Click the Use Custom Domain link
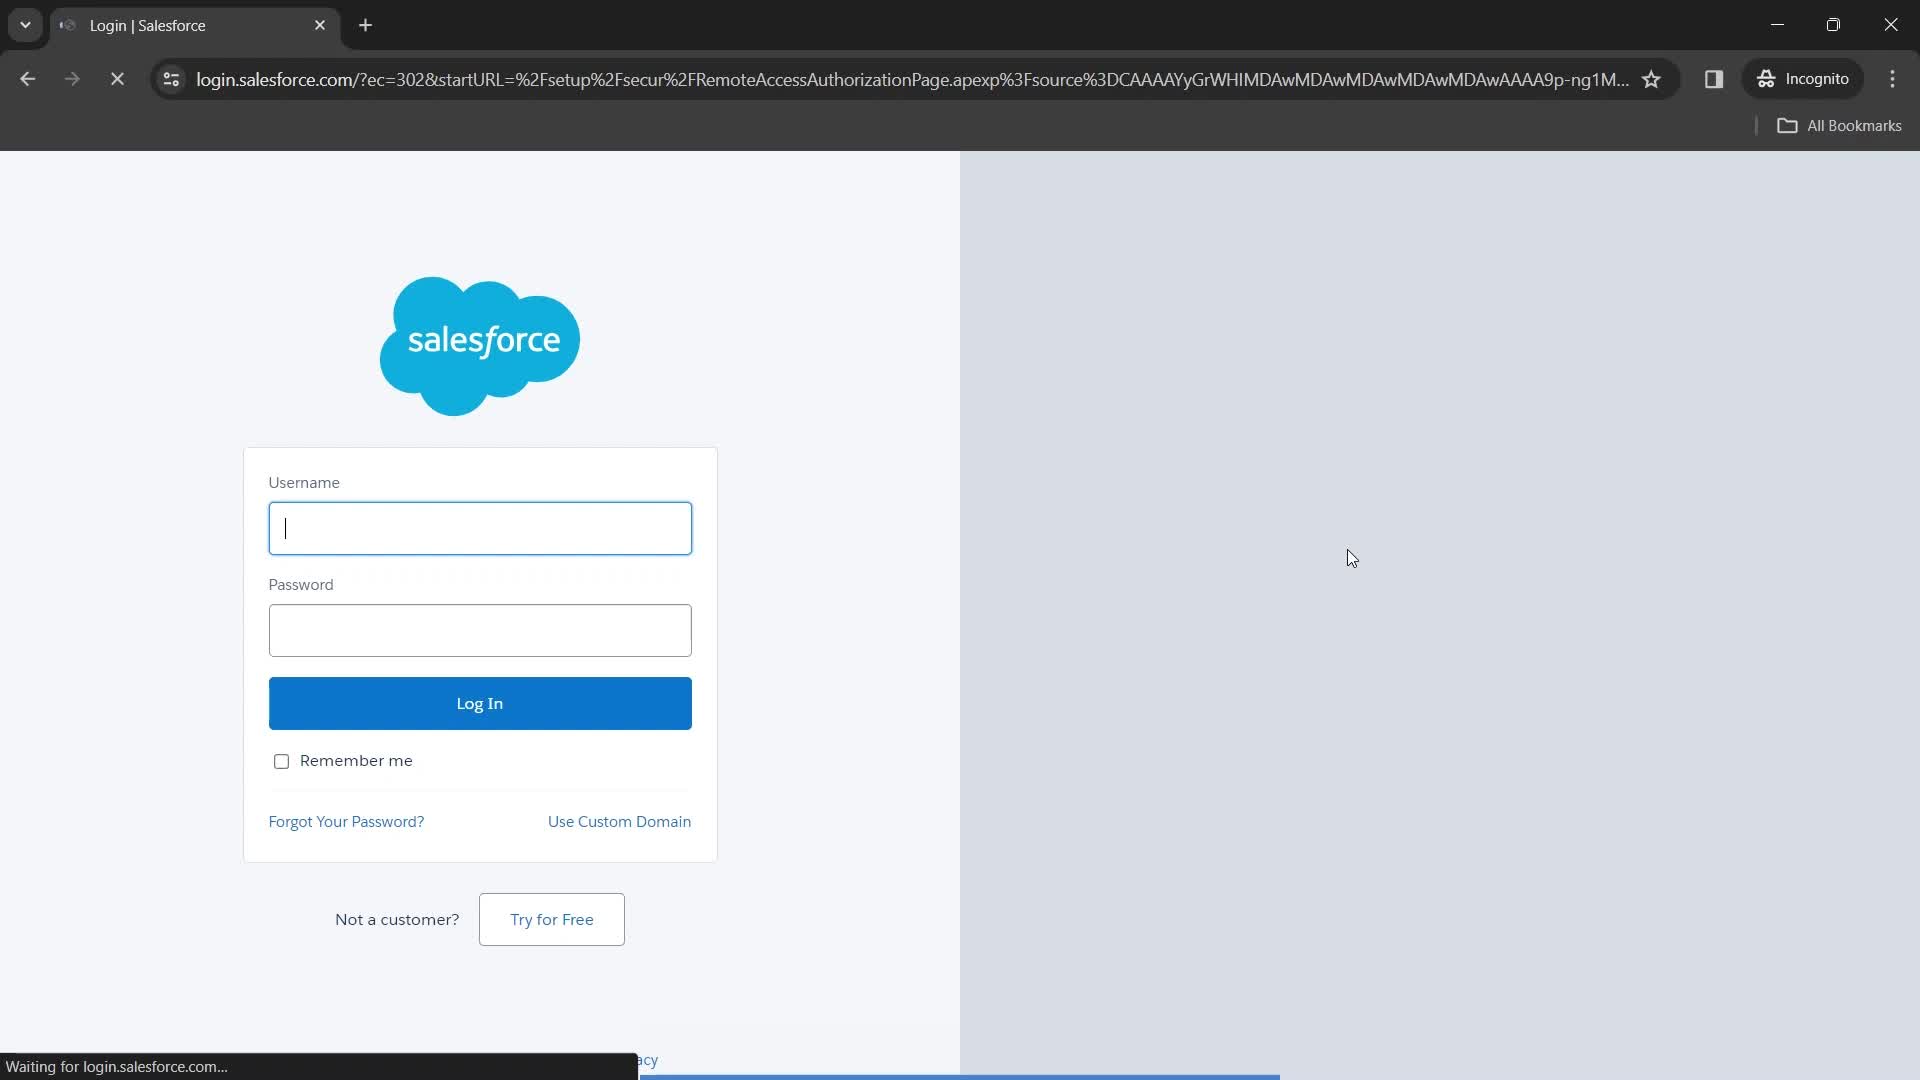This screenshot has height=1080, width=1920. click(619, 821)
